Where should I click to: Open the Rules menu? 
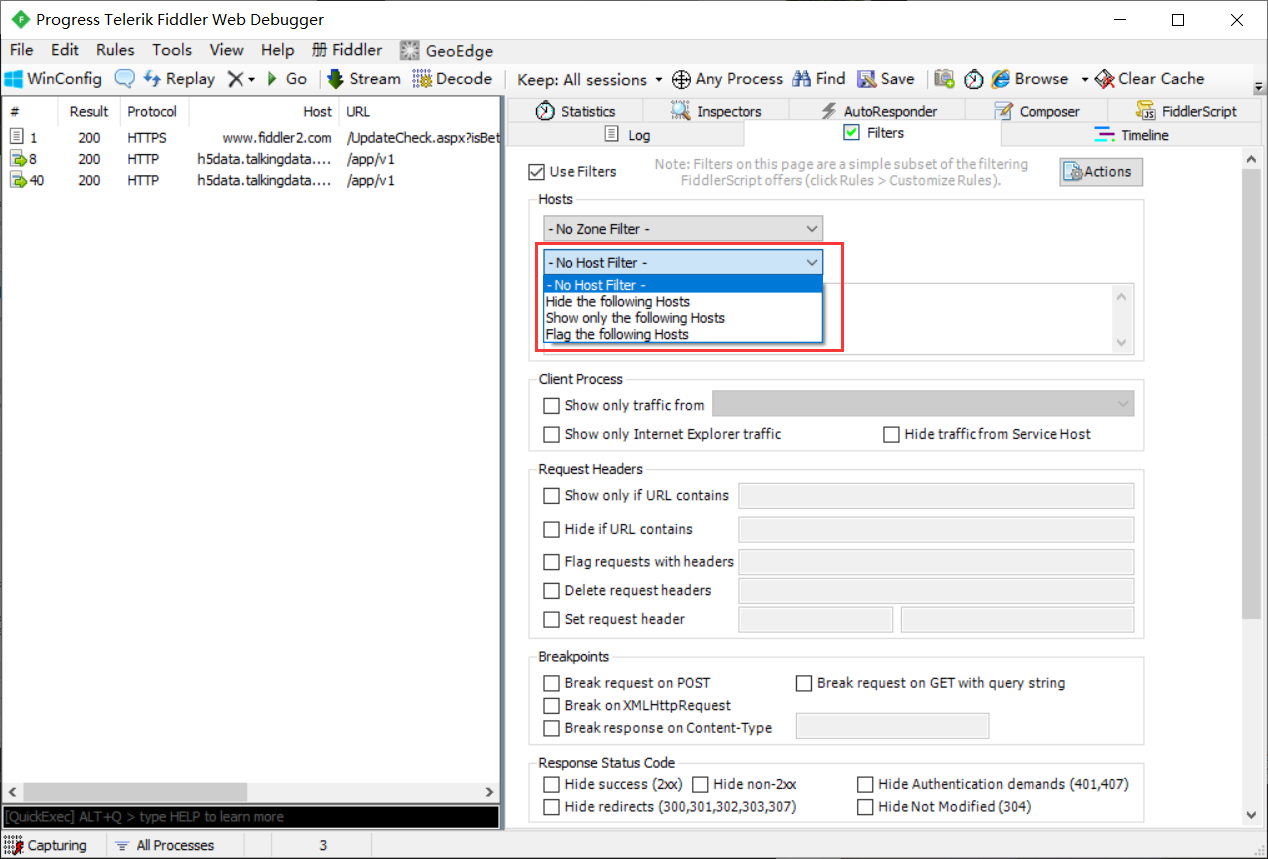pos(115,50)
